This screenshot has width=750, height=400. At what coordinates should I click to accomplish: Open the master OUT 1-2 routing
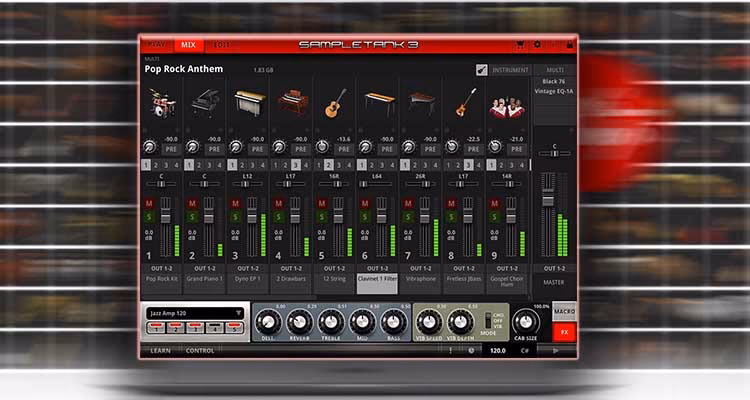[x=554, y=268]
